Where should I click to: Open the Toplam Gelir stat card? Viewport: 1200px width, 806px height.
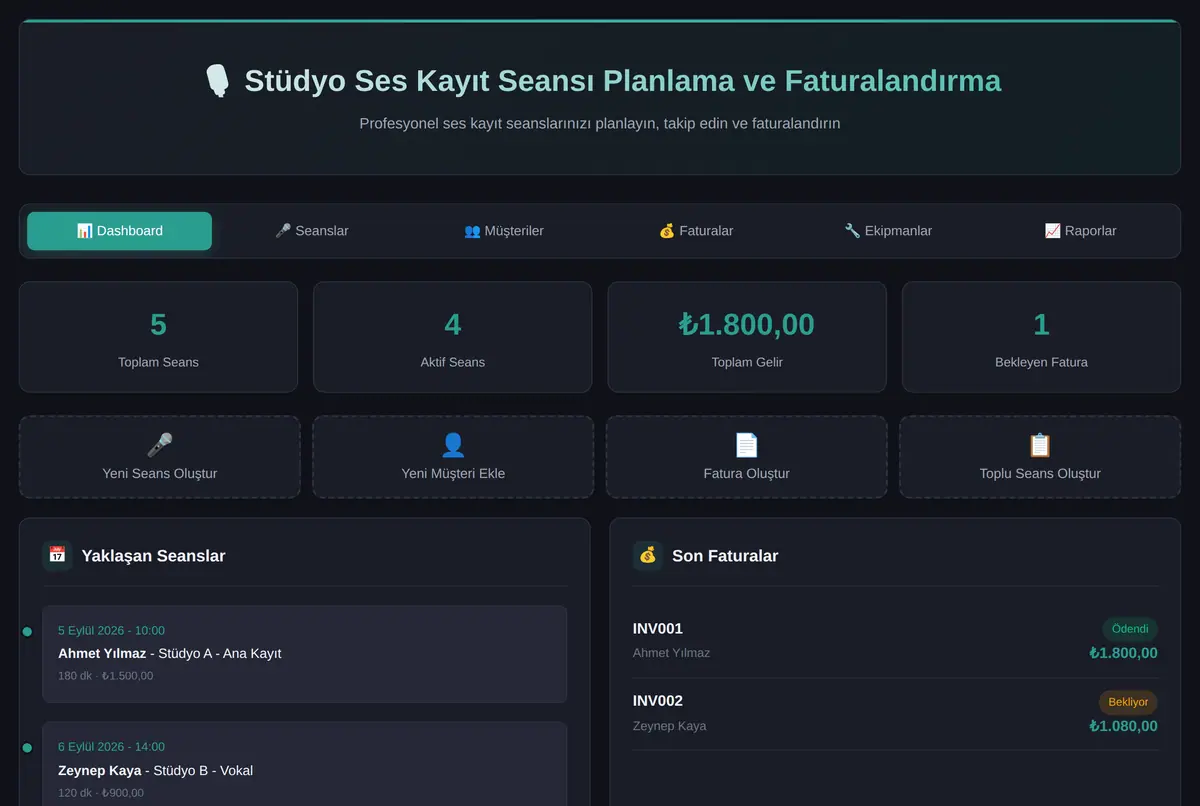click(747, 337)
